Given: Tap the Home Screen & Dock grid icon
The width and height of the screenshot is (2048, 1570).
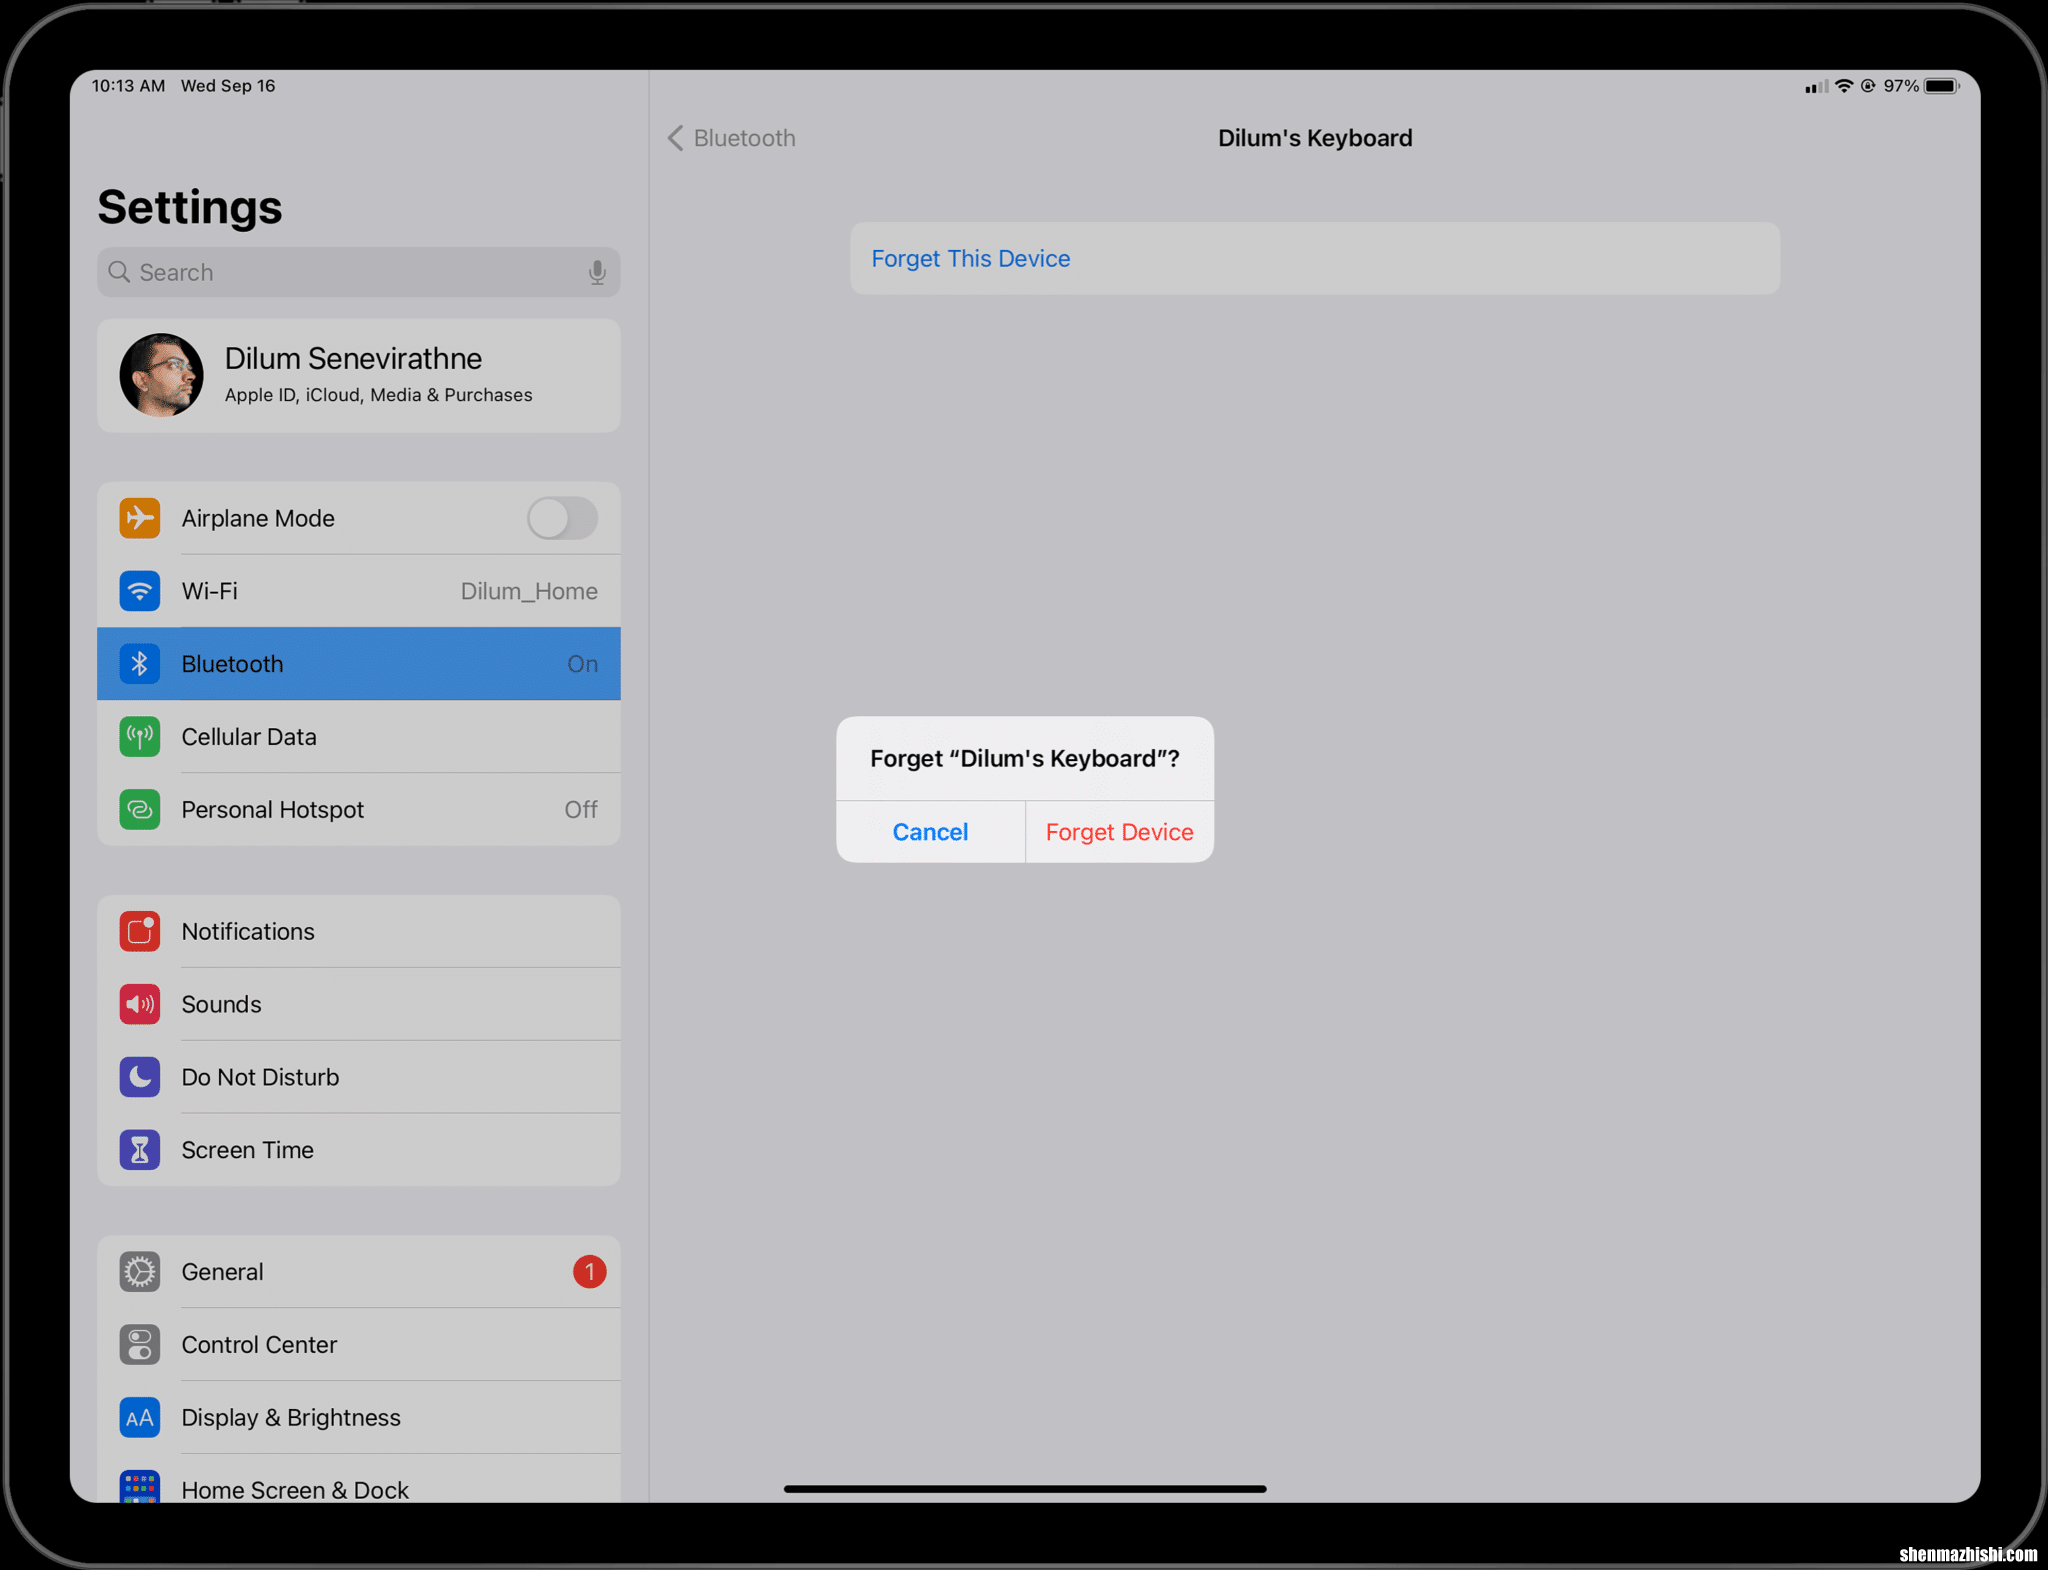Looking at the screenshot, I should tap(140, 1487).
